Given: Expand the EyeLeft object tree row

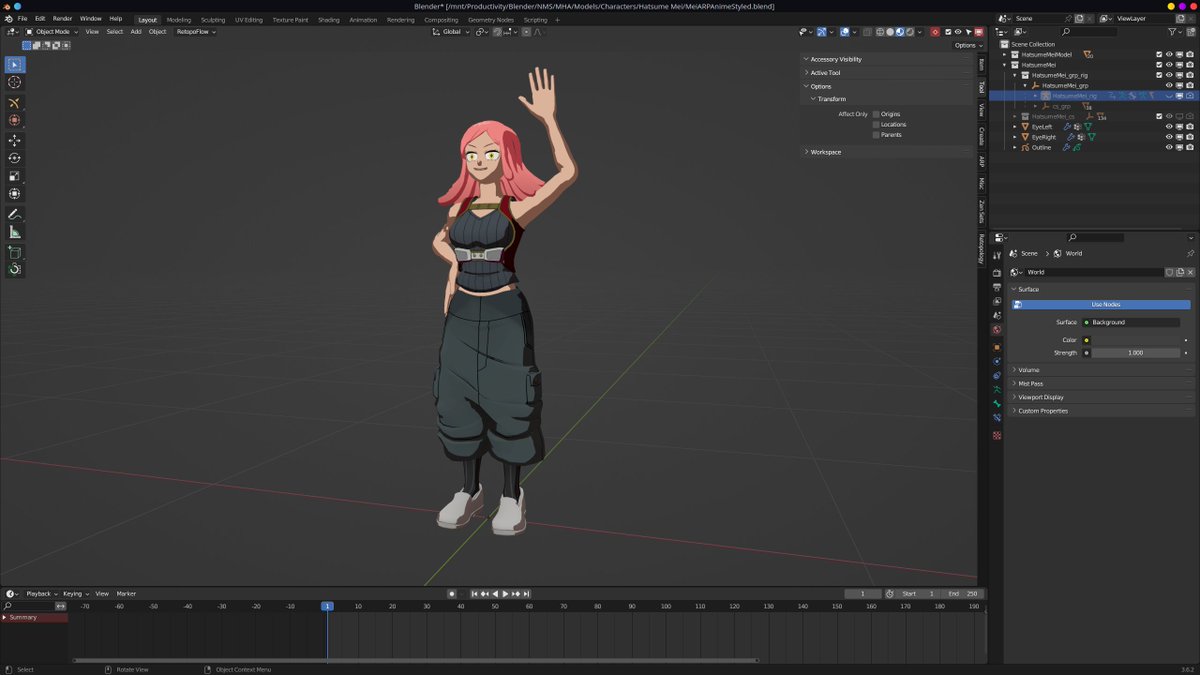Looking at the screenshot, I should pos(1015,127).
